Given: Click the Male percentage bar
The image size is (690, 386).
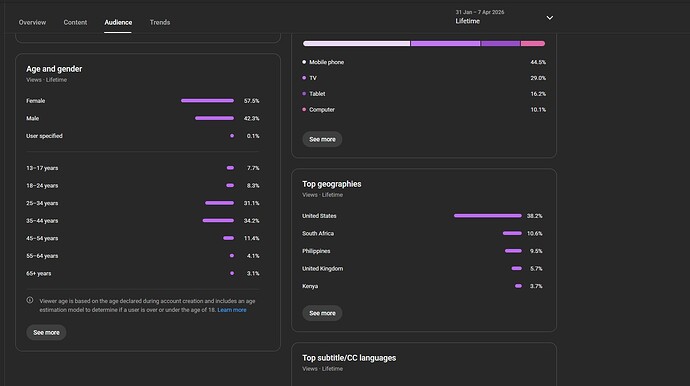Looking at the screenshot, I should click(214, 118).
